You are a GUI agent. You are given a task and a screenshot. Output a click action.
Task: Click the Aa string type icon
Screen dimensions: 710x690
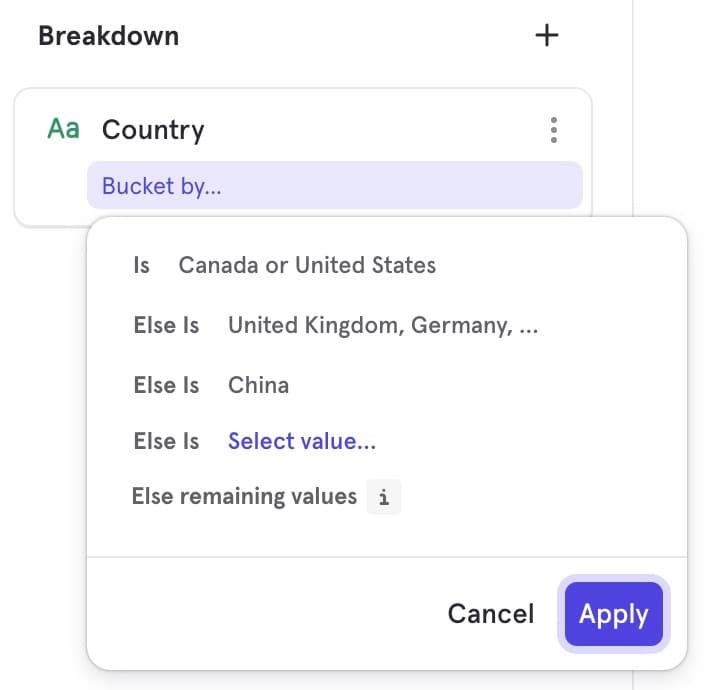[x=63, y=129]
